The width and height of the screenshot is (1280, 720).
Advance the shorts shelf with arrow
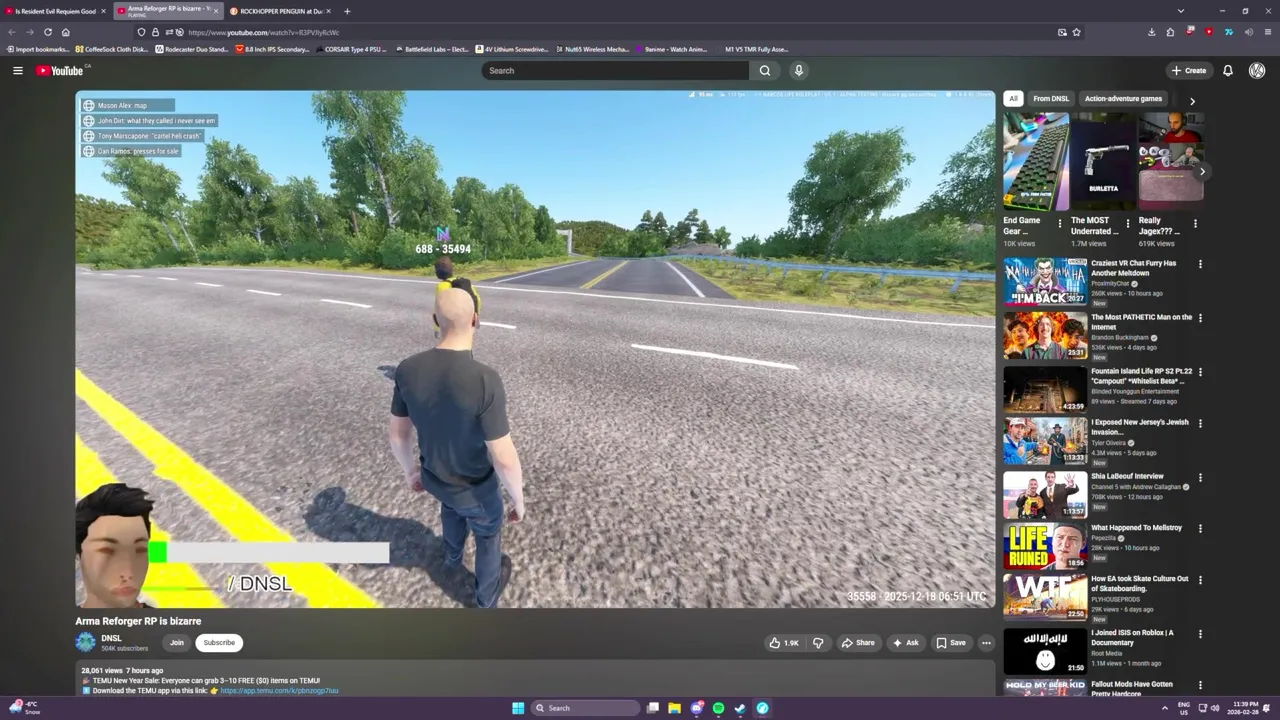(x=1202, y=171)
